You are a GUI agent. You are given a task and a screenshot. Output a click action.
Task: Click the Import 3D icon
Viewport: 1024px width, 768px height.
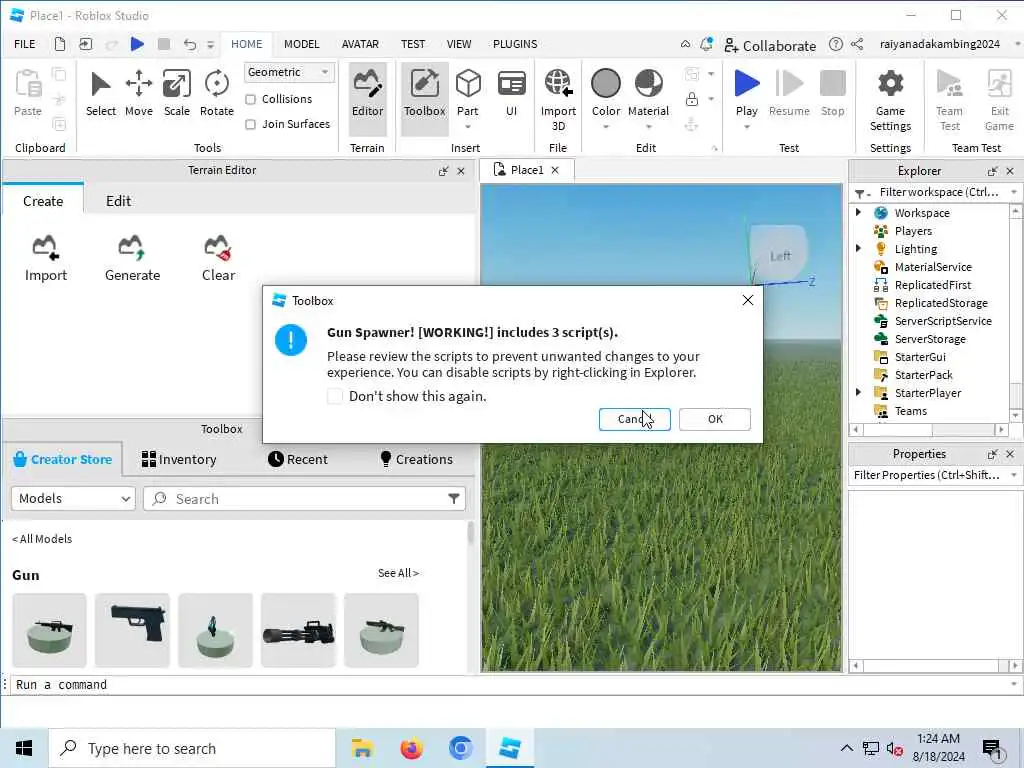(558, 84)
